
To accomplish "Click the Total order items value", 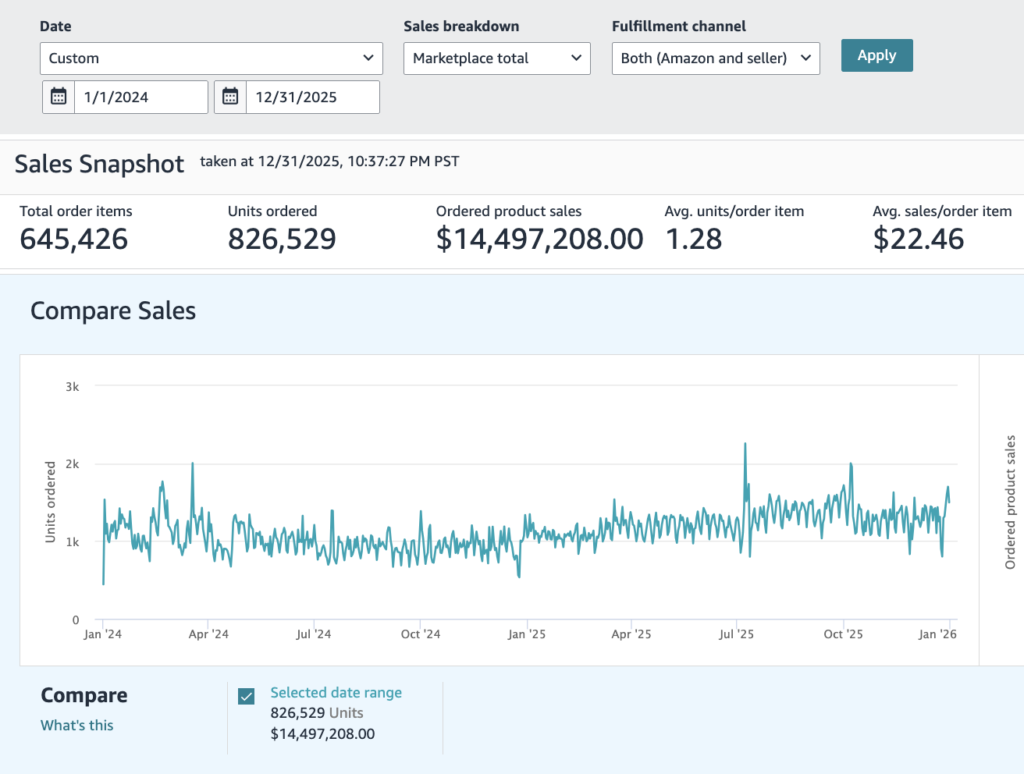I will (x=74, y=238).
